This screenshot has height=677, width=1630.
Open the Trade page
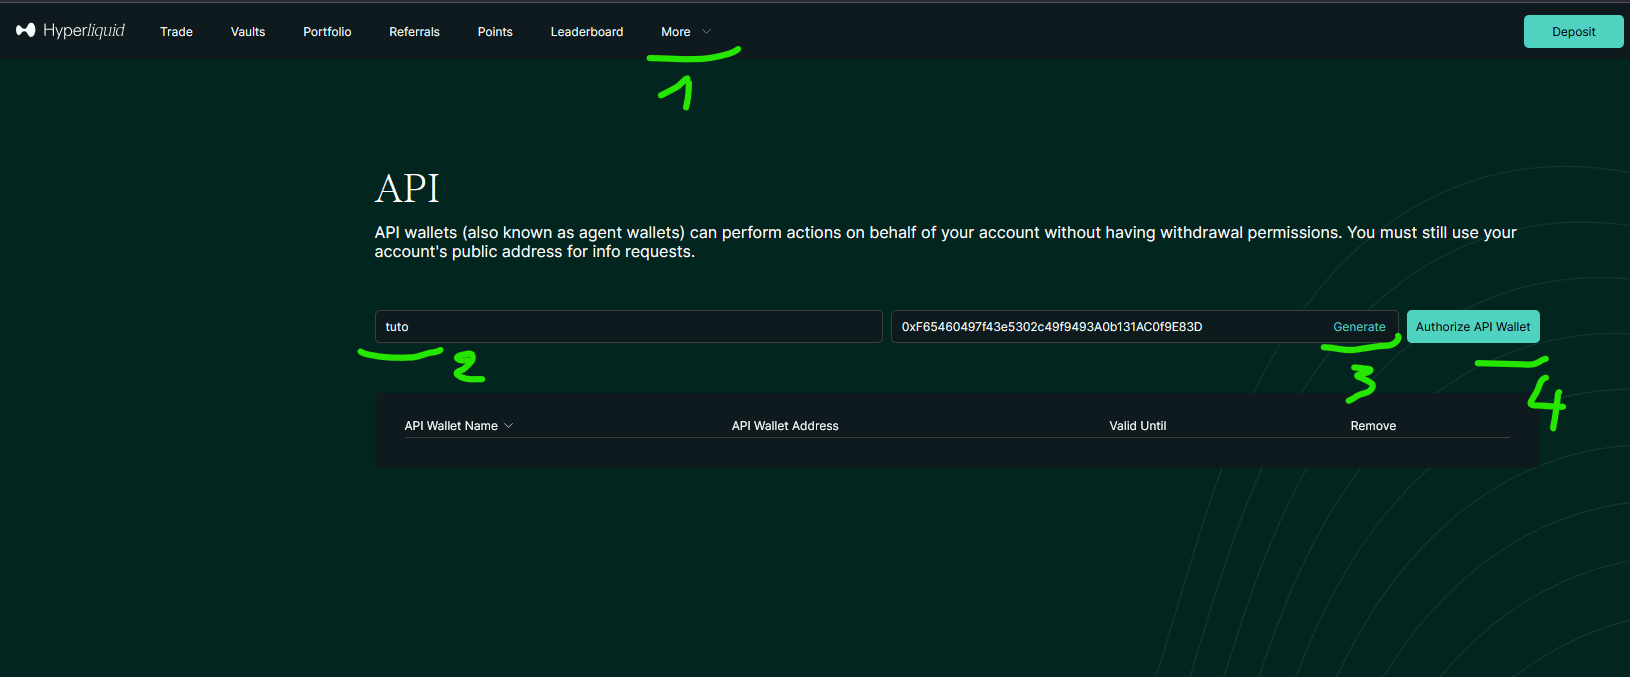point(176,32)
